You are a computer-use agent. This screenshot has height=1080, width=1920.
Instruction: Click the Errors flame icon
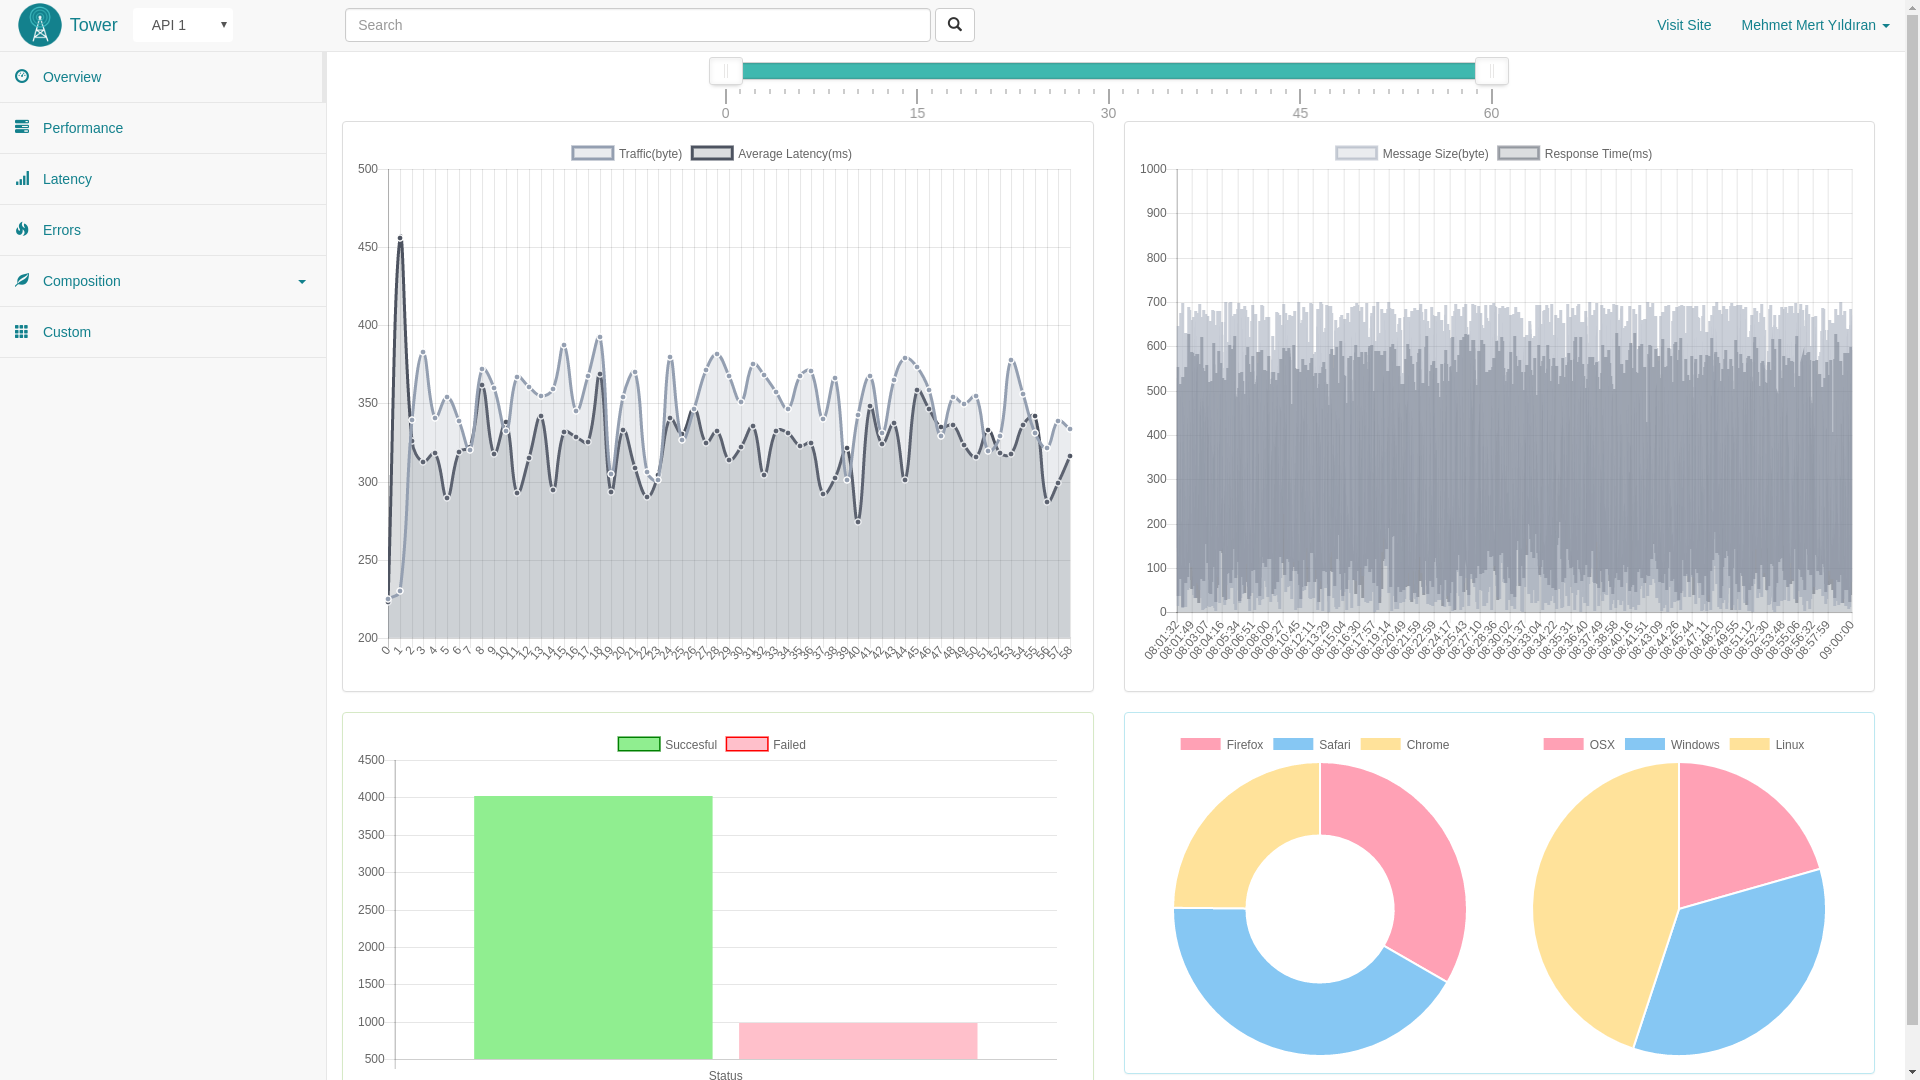[22, 229]
